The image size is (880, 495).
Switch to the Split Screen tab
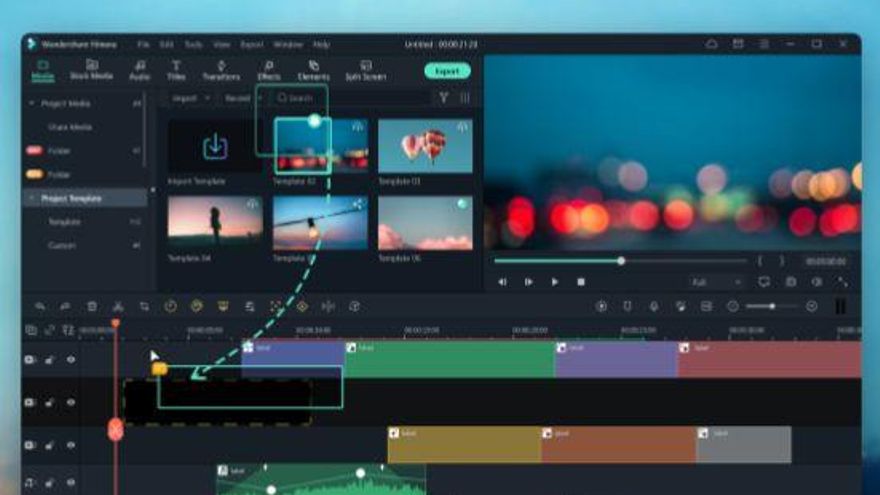pyautogui.click(x=366, y=70)
